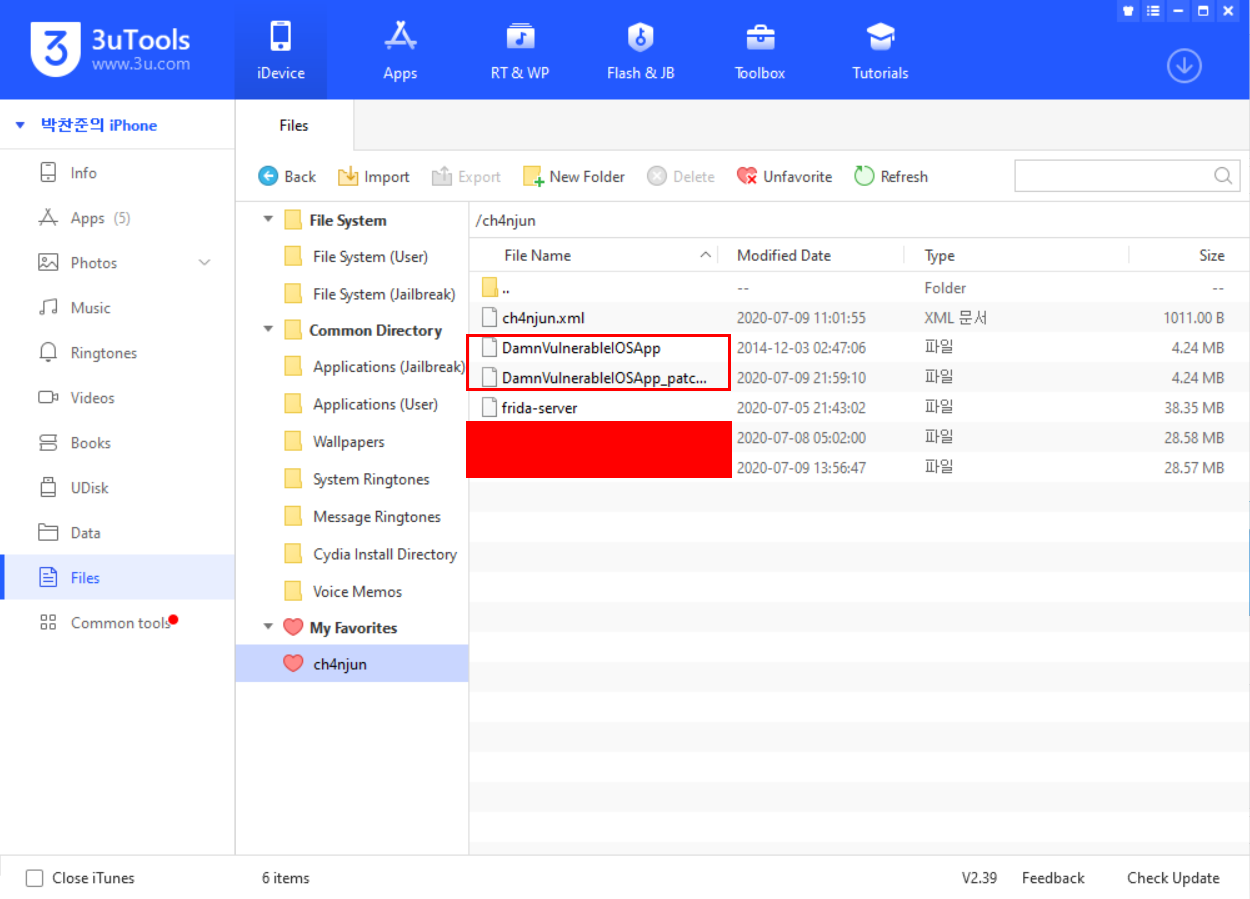Unfavorite the current folder
Screen dimensions: 1250x899
[x=785, y=176]
